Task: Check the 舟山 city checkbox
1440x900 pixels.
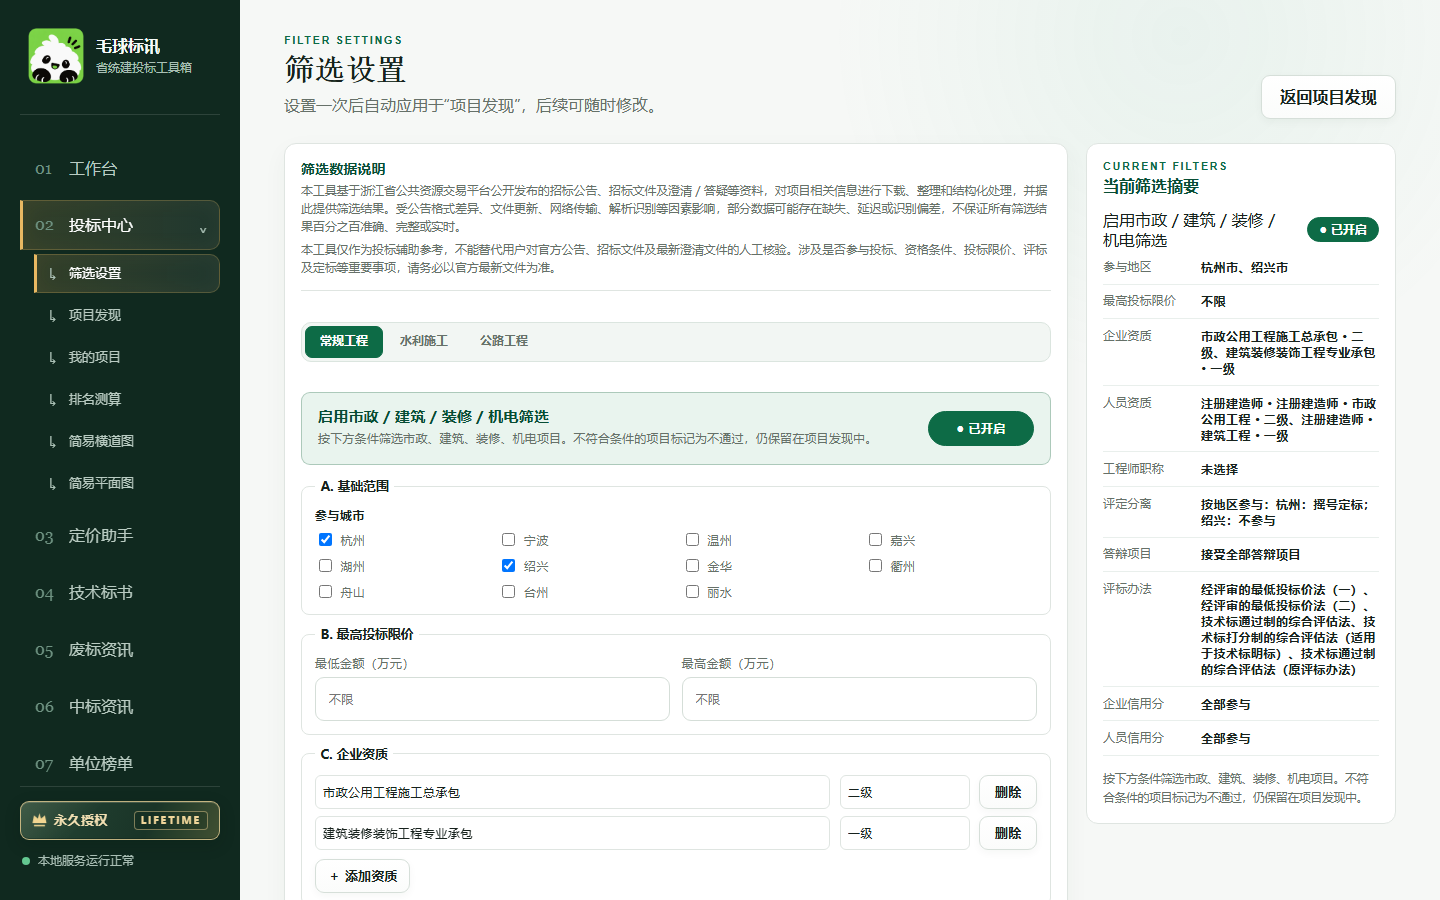Action: coord(325,592)
